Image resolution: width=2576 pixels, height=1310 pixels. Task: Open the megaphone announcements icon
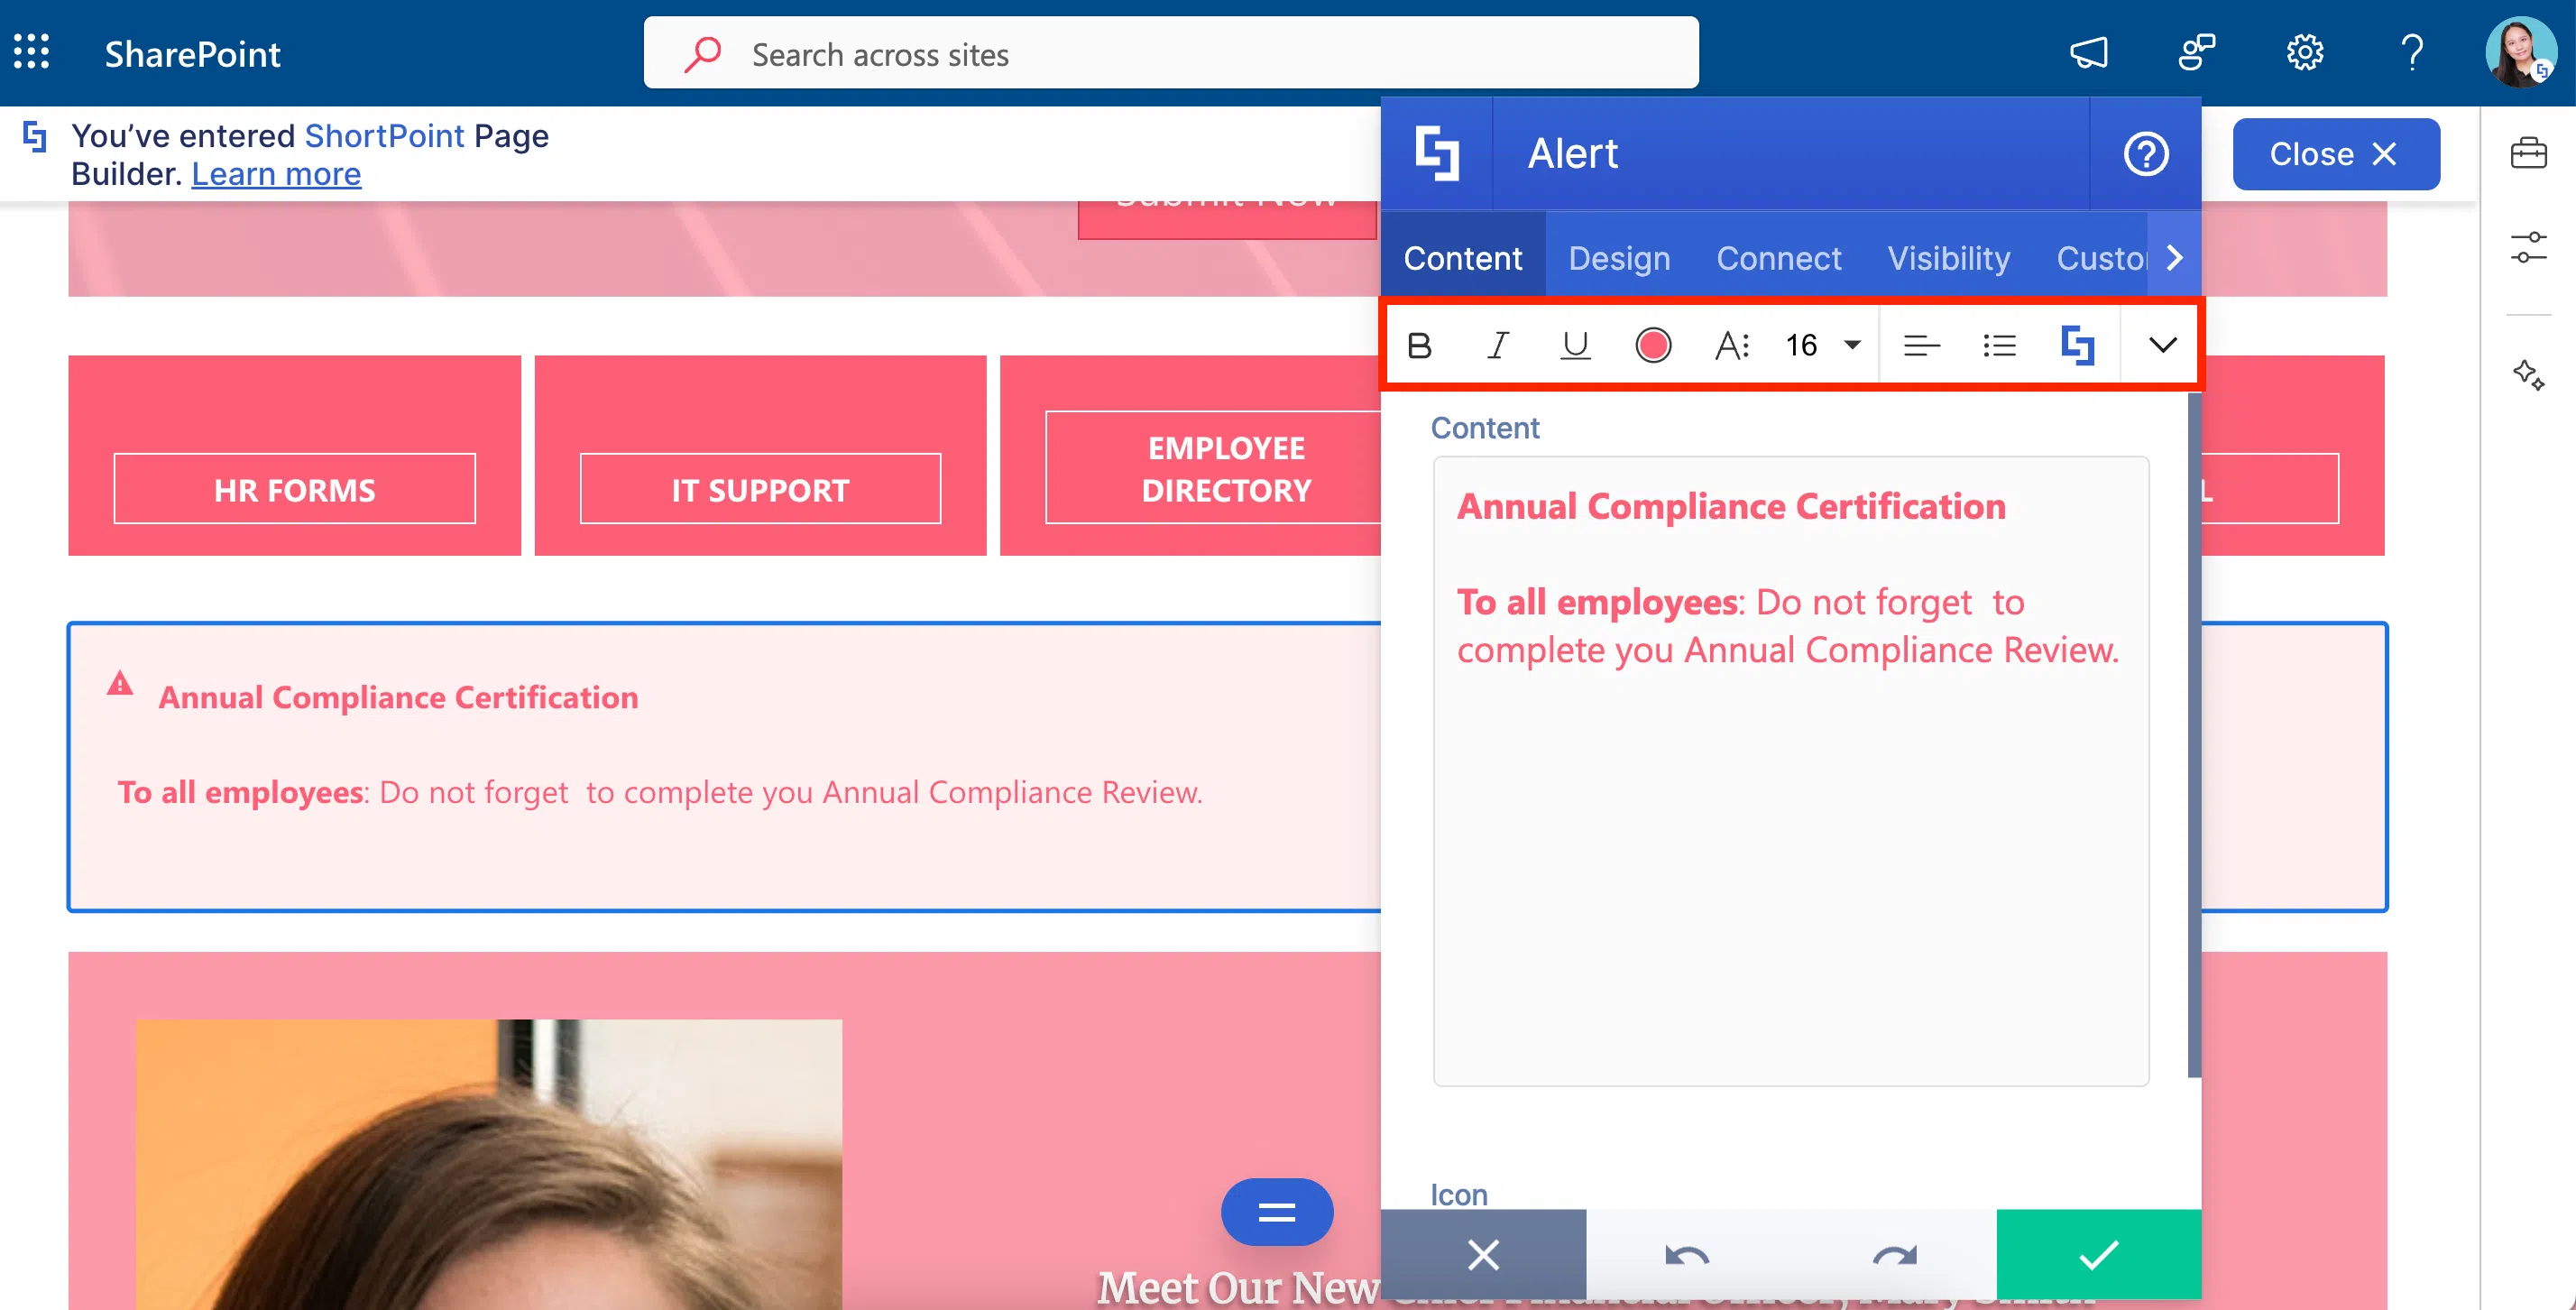(x=2089, y=52)
